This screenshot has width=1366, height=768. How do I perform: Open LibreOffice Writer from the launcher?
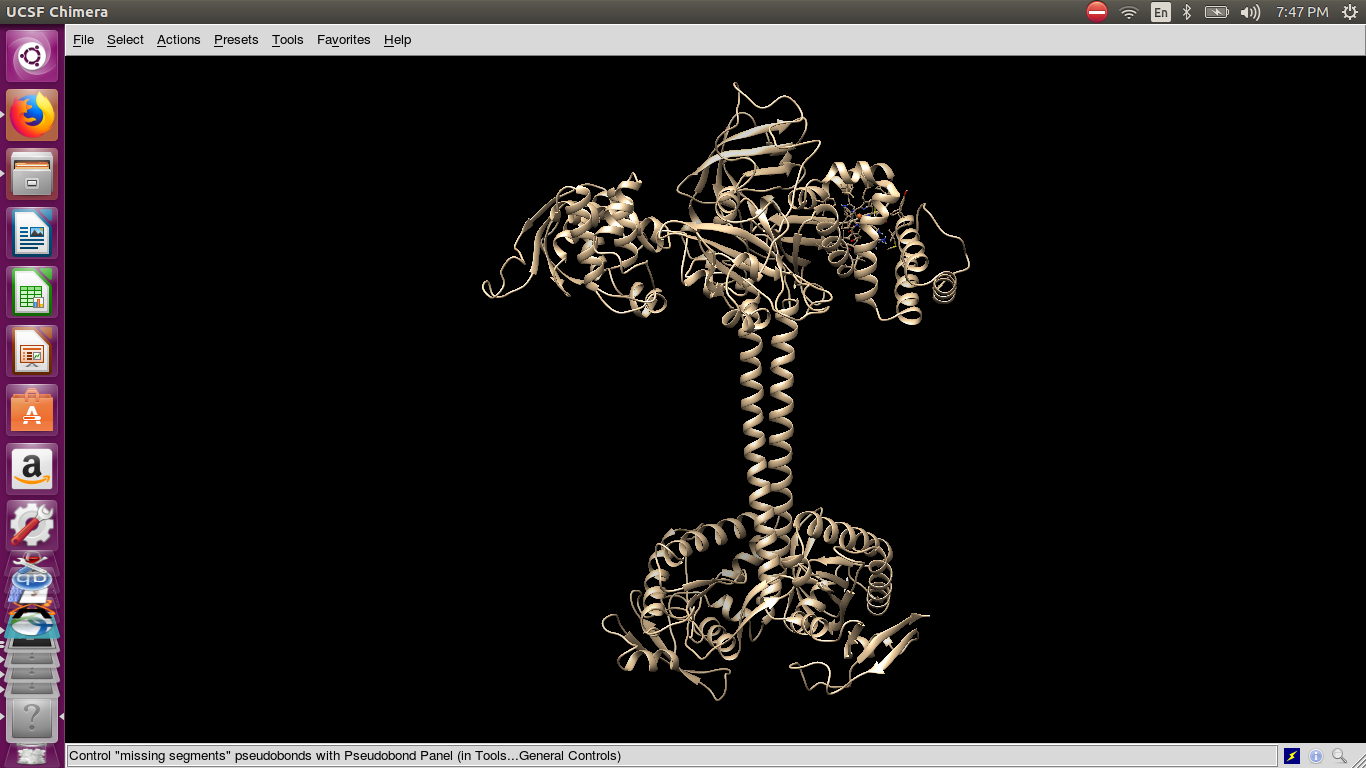point(33,234)
